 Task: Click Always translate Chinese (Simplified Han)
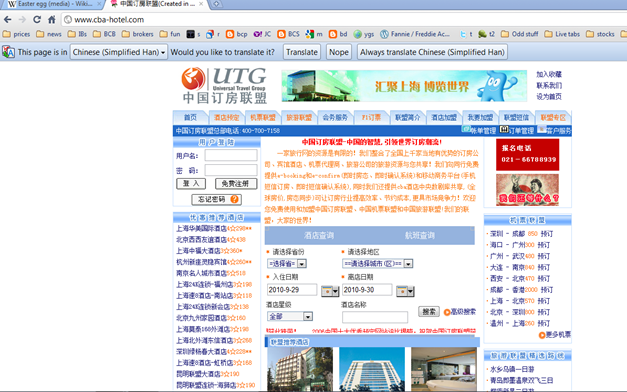(432, 52)
